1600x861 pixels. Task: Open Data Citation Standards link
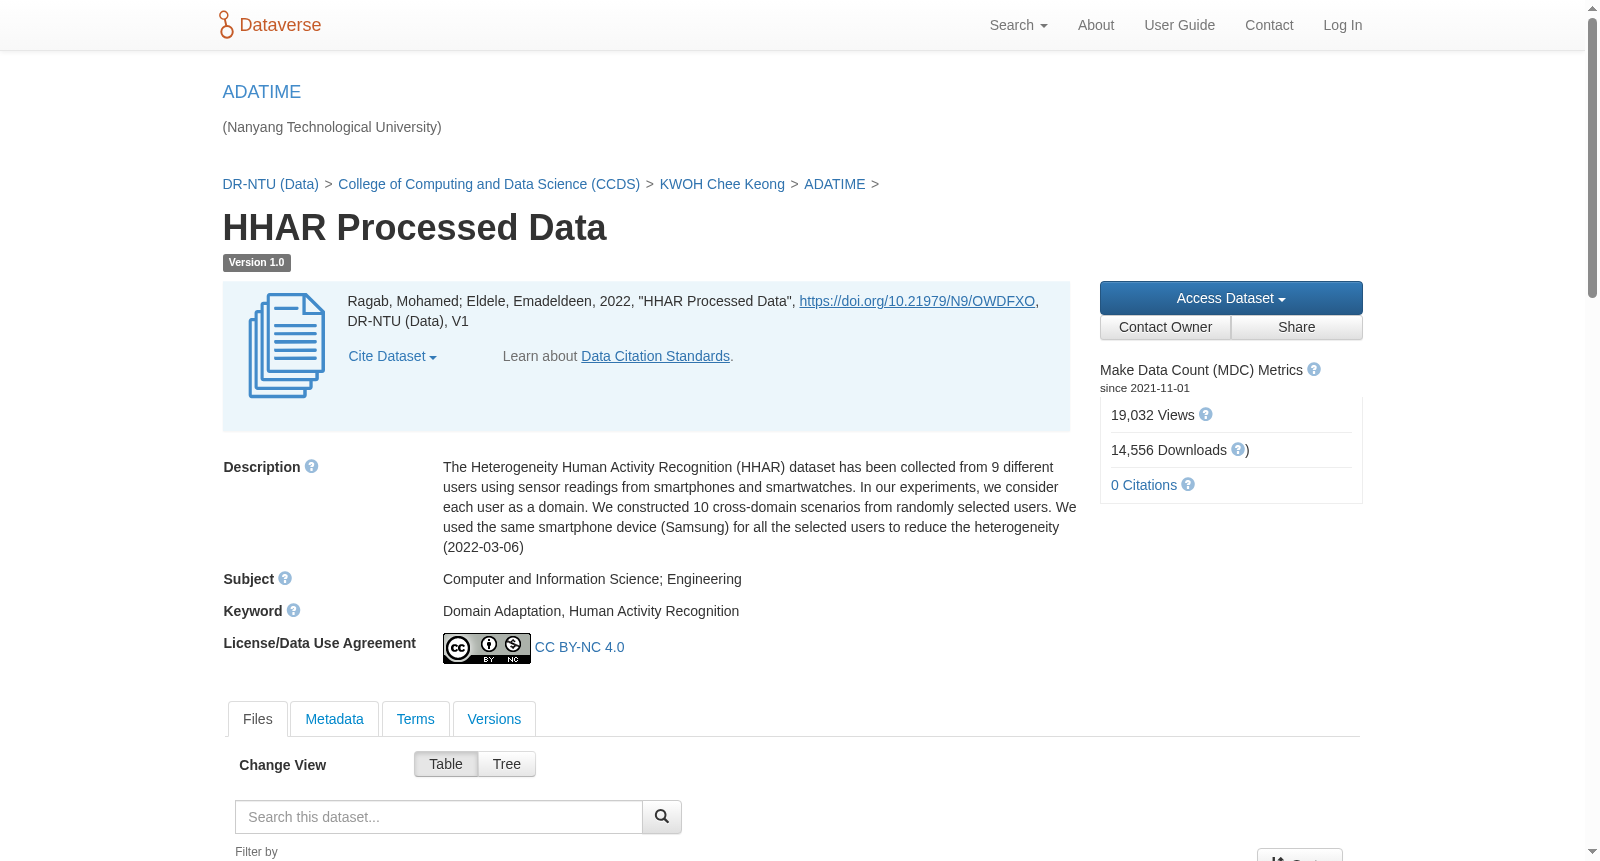(x=656, y=356)
